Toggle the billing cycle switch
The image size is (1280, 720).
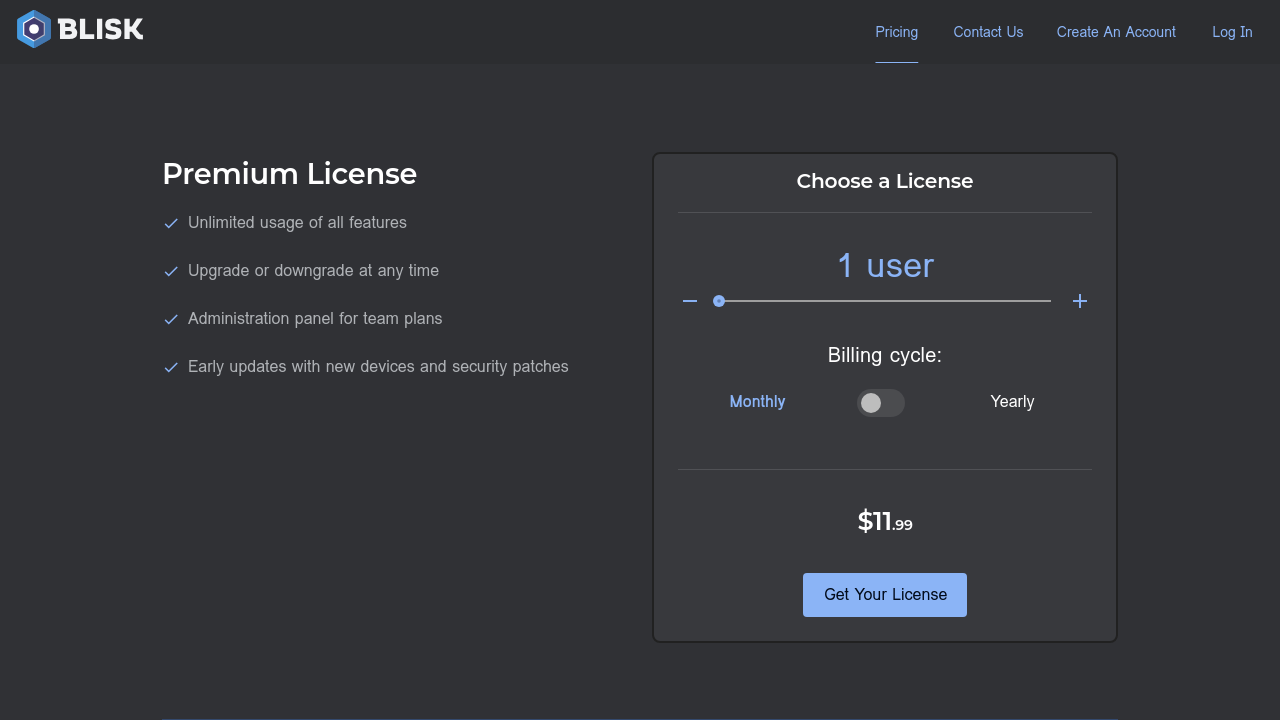[x=880, y=403]
